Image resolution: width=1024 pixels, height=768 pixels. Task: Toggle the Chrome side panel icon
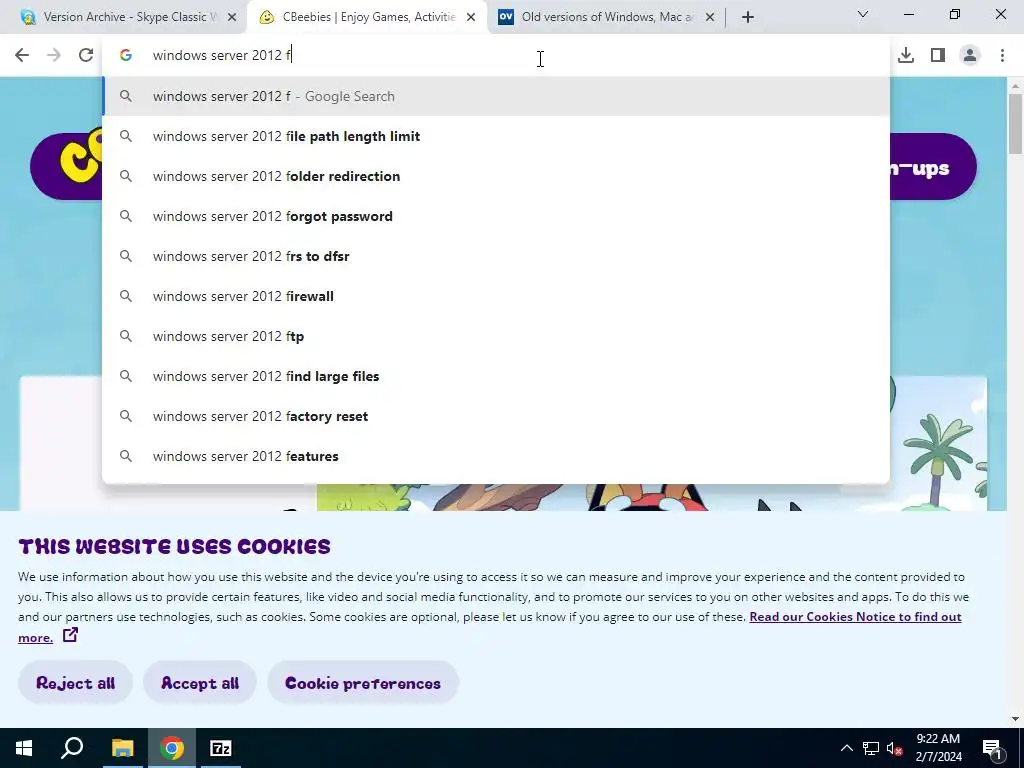[938, 56]
